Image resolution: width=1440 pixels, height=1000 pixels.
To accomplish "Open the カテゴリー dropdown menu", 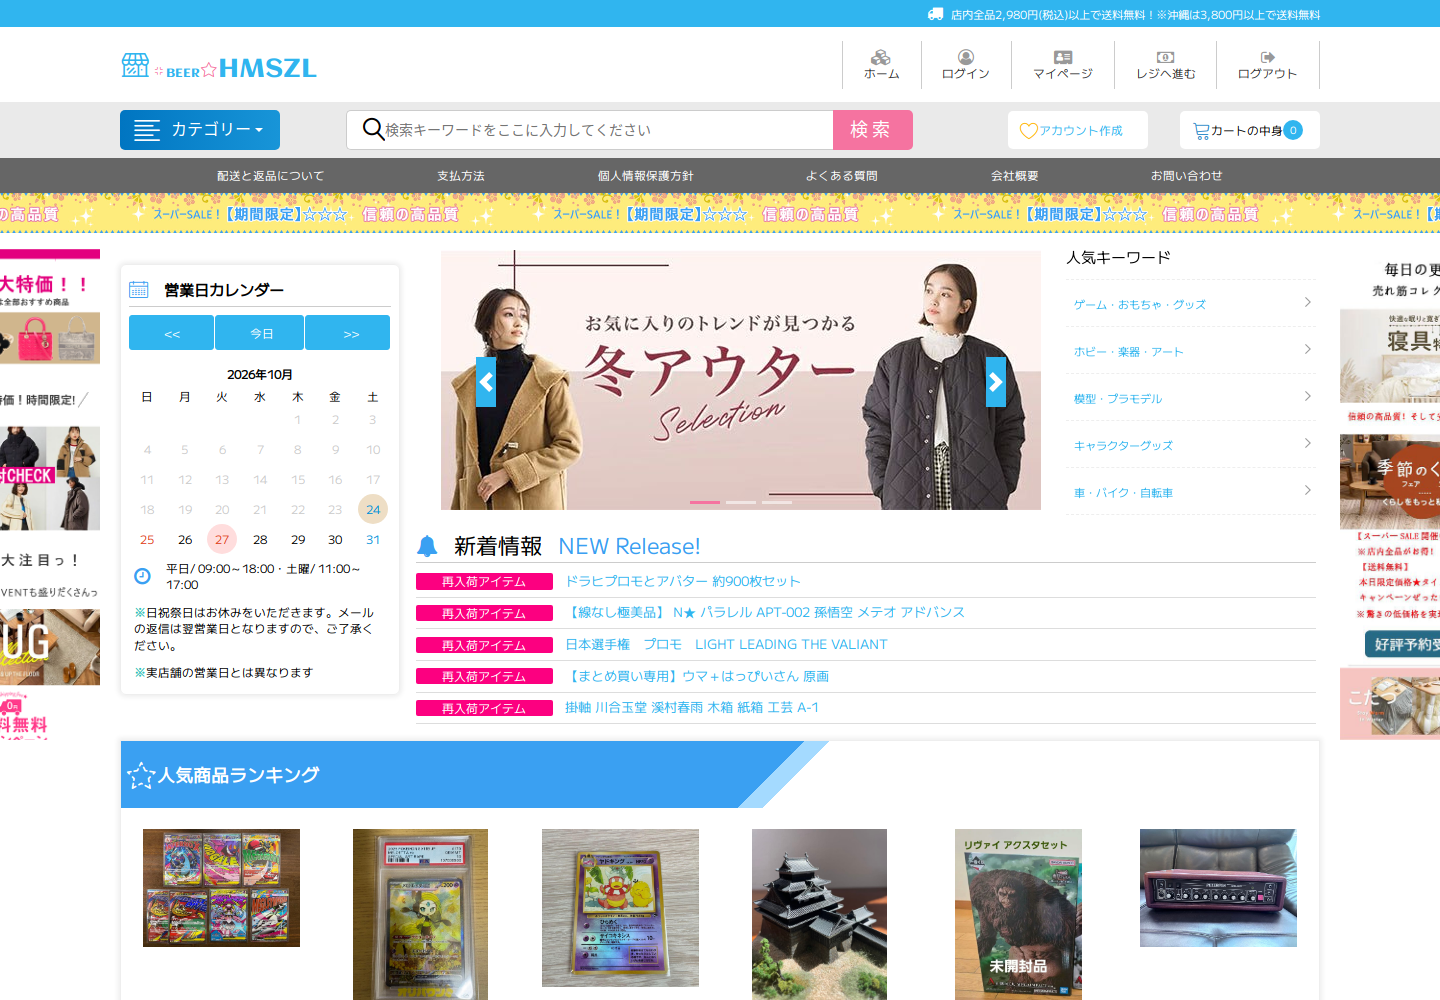I will pyautogui.click(x=200, y=130).
